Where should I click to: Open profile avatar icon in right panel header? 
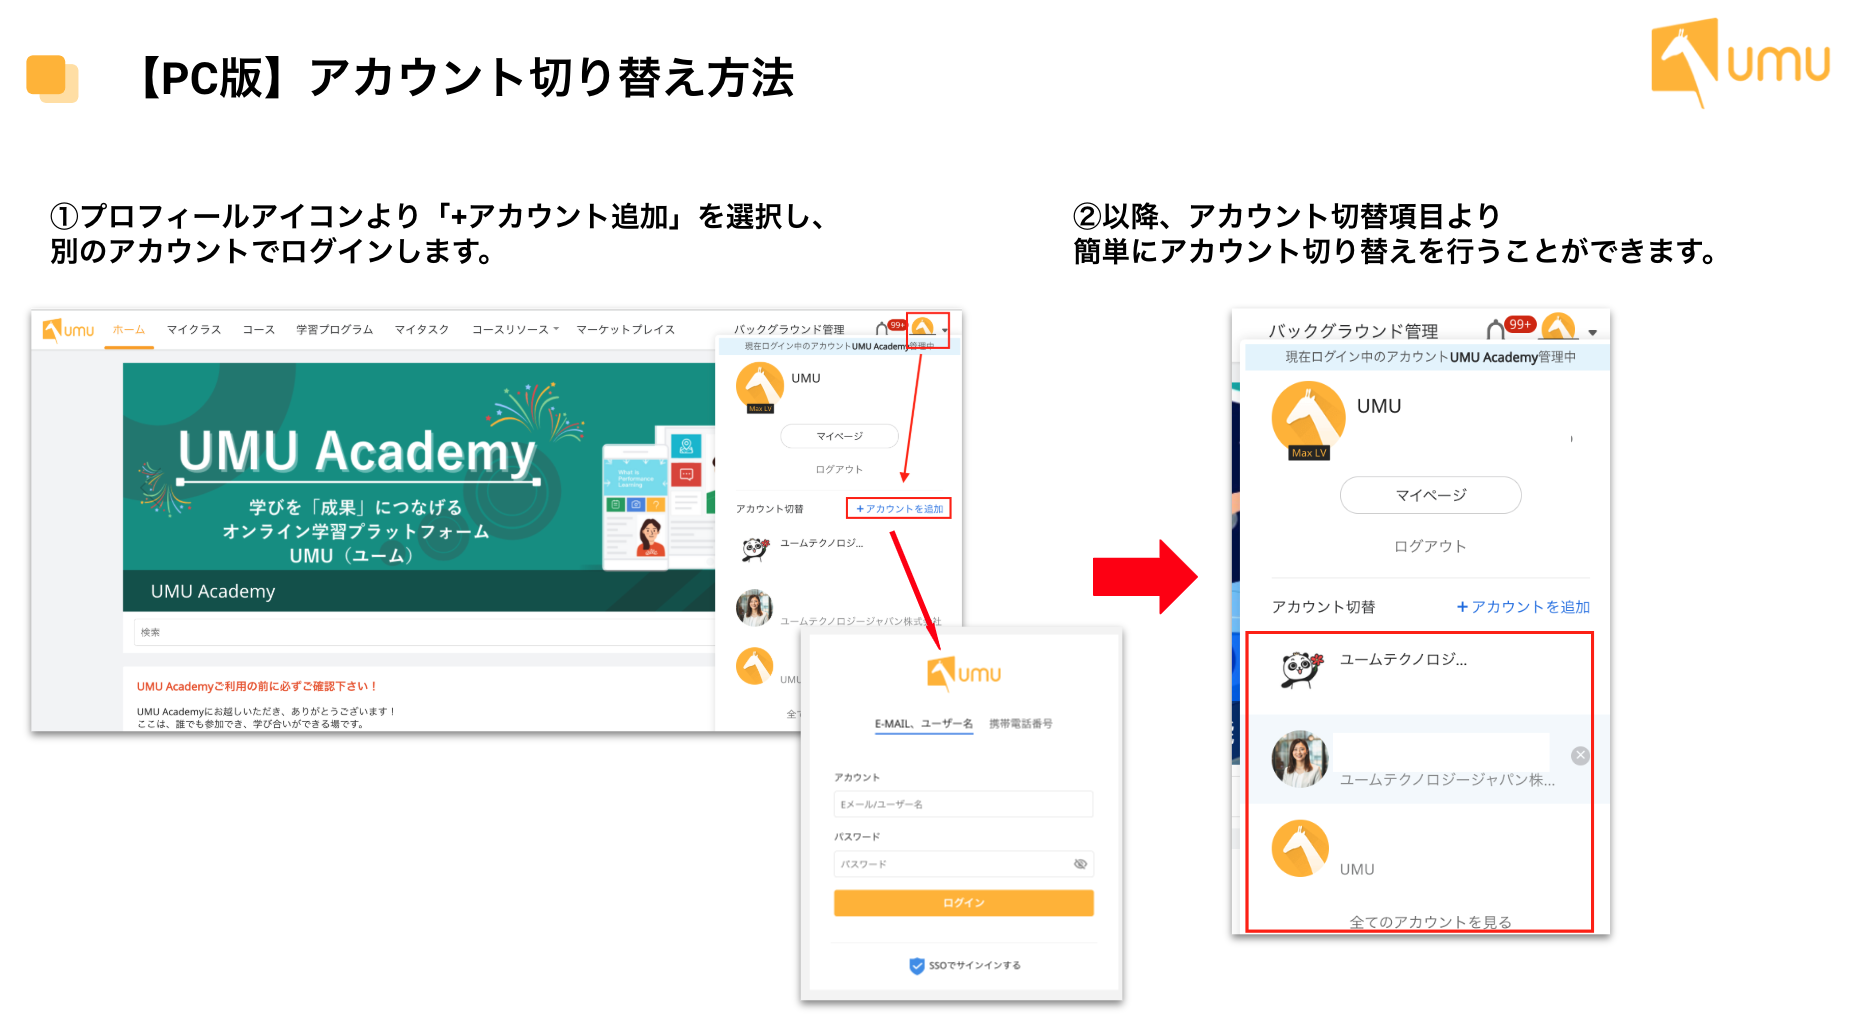point(1558,328)
